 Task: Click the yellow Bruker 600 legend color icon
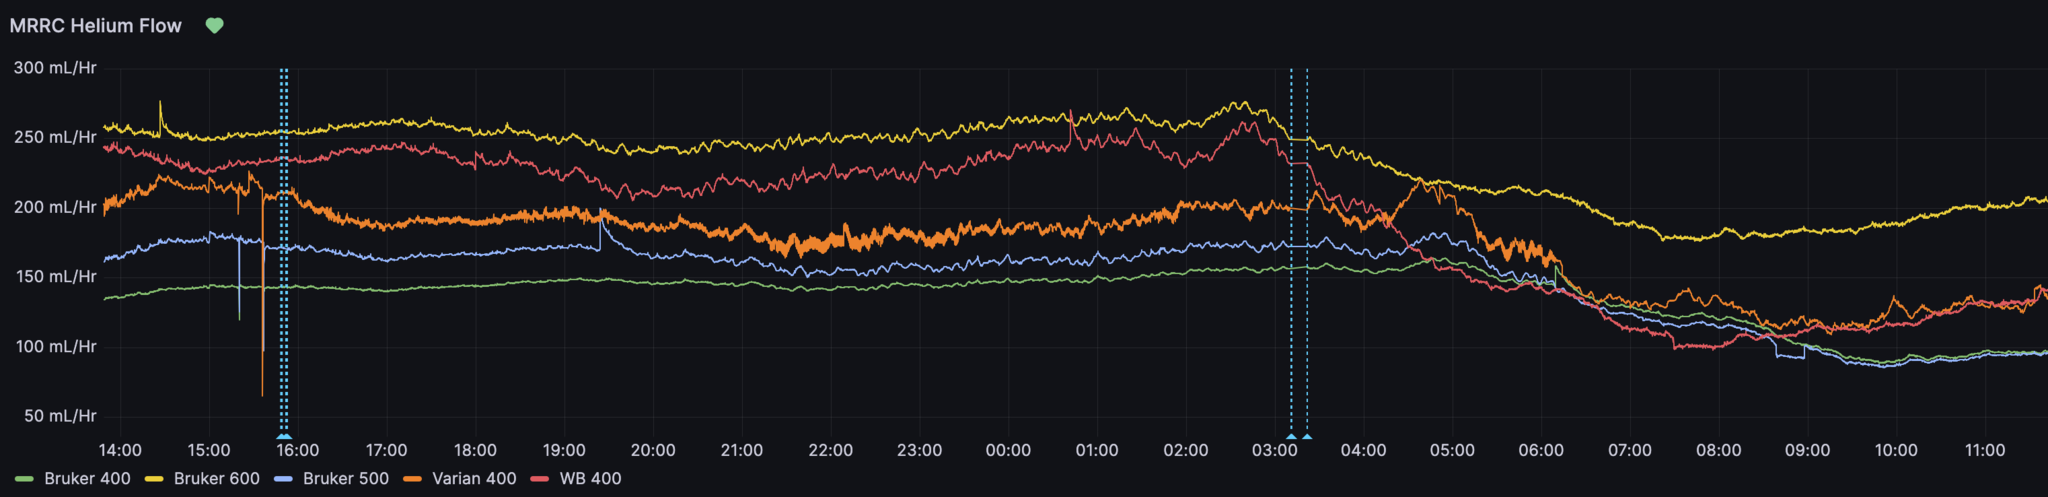tap(155, 479)
